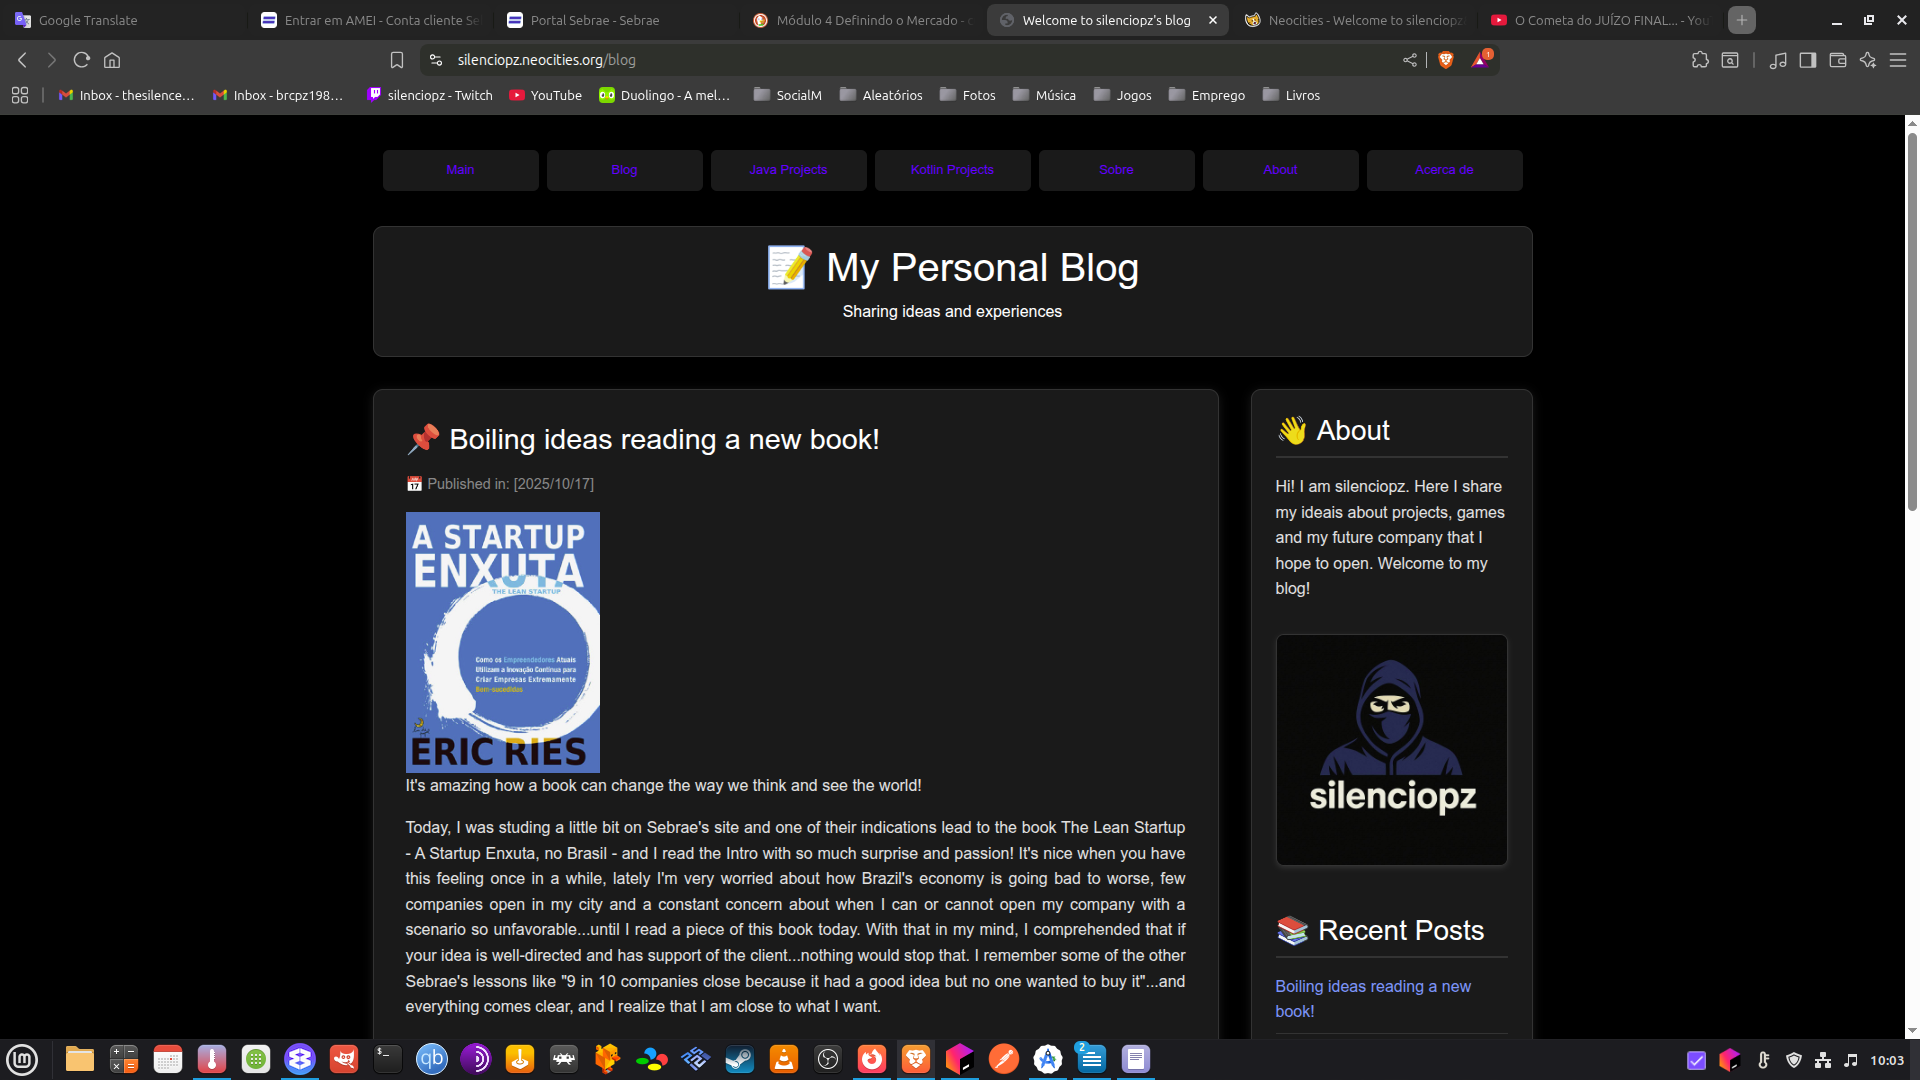This screenshot has height=1080, width=1920.
Task: Click the Startup Enxuta book cover
Action: click(502, 642)
